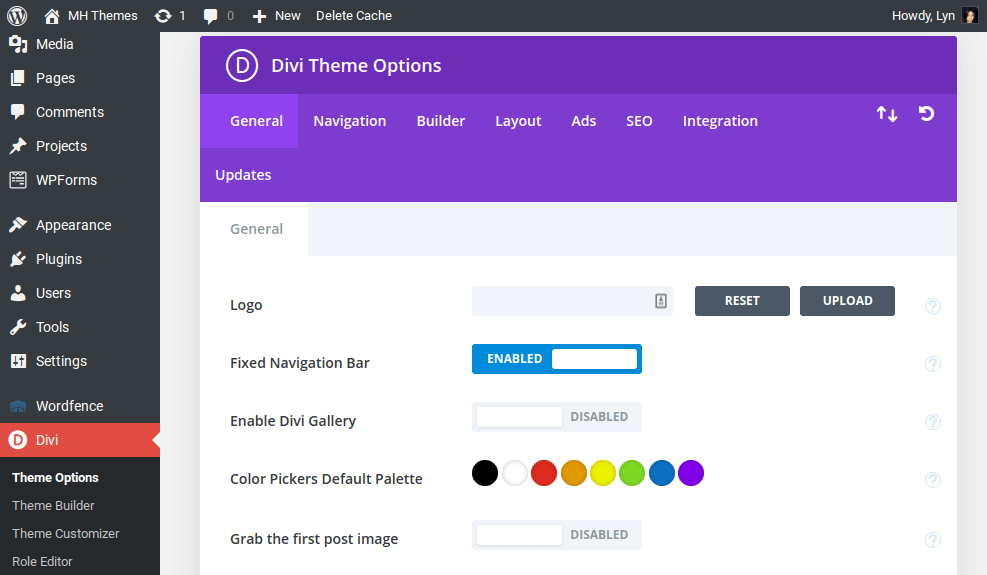This screenshot has height=575, width=987.
Task: Pick the black palette swatch
Action: (485, 473)
